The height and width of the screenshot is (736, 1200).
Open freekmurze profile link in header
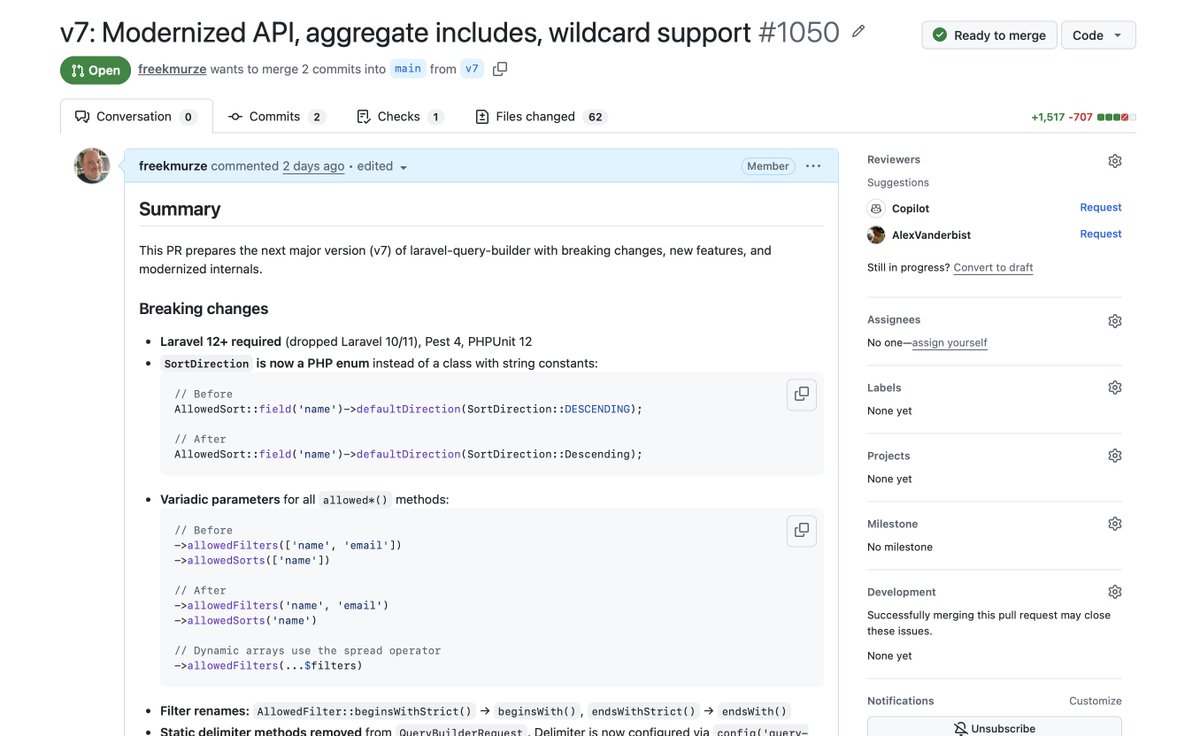pyautogui.click(x=172, y=69)
